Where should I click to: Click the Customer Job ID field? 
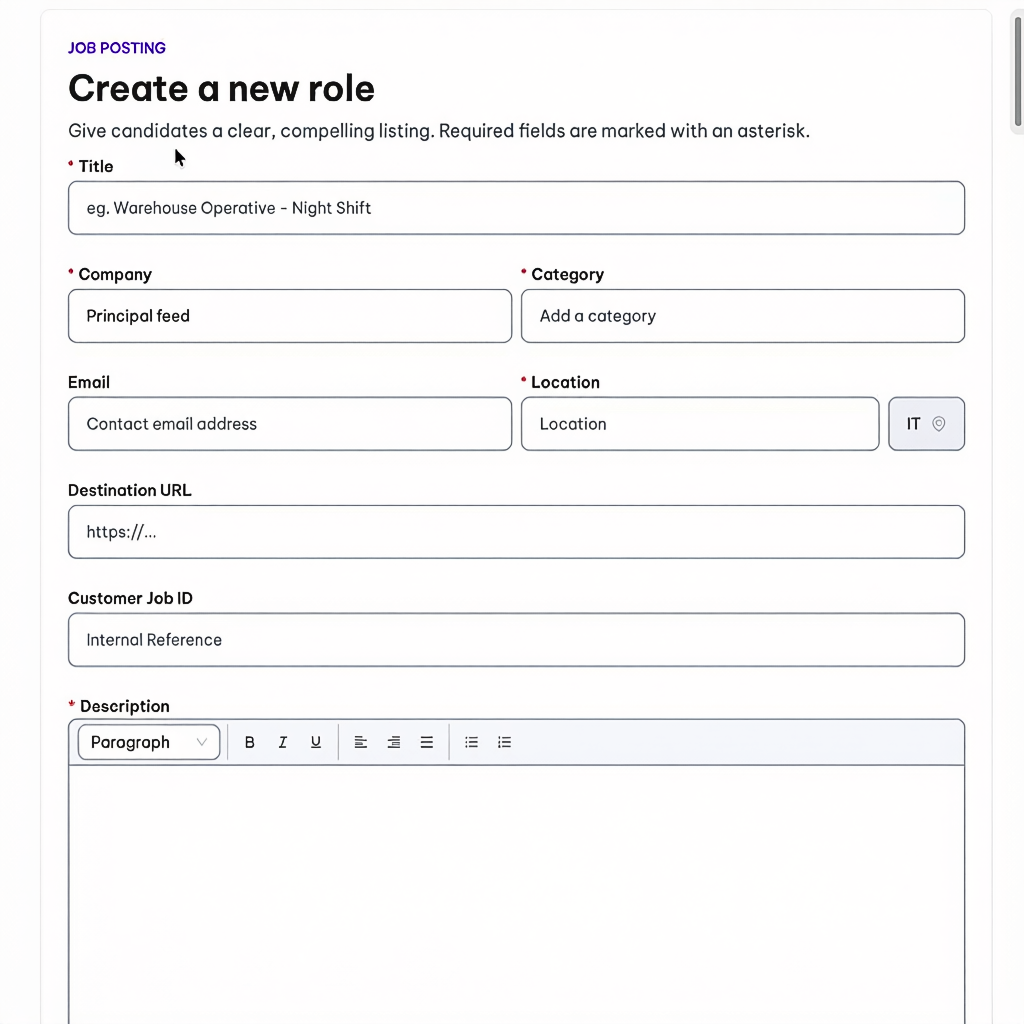516,640
